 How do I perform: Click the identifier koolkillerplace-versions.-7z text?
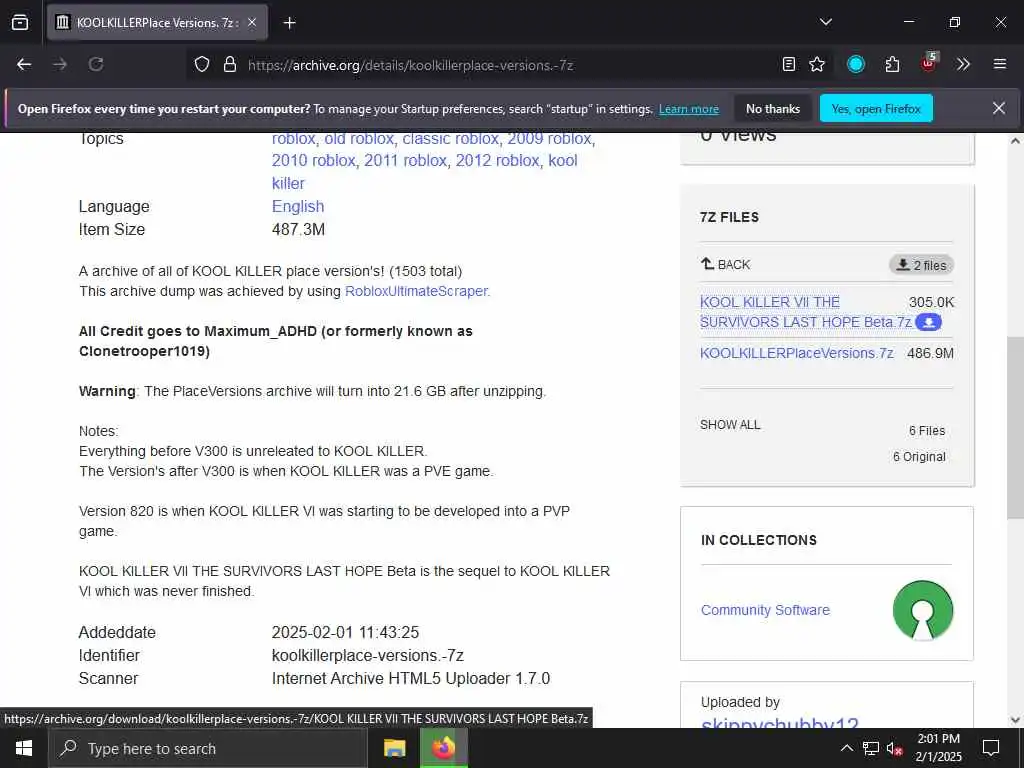tap(368, 656)
